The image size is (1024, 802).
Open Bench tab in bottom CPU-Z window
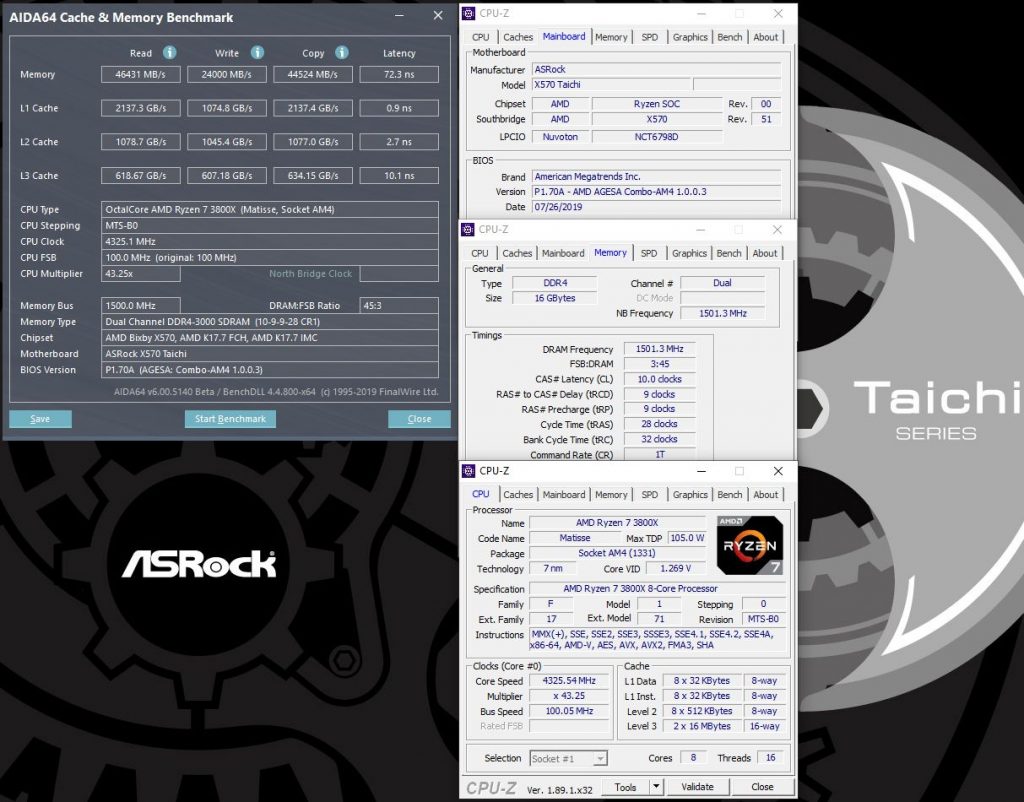[x=729, y=495]
